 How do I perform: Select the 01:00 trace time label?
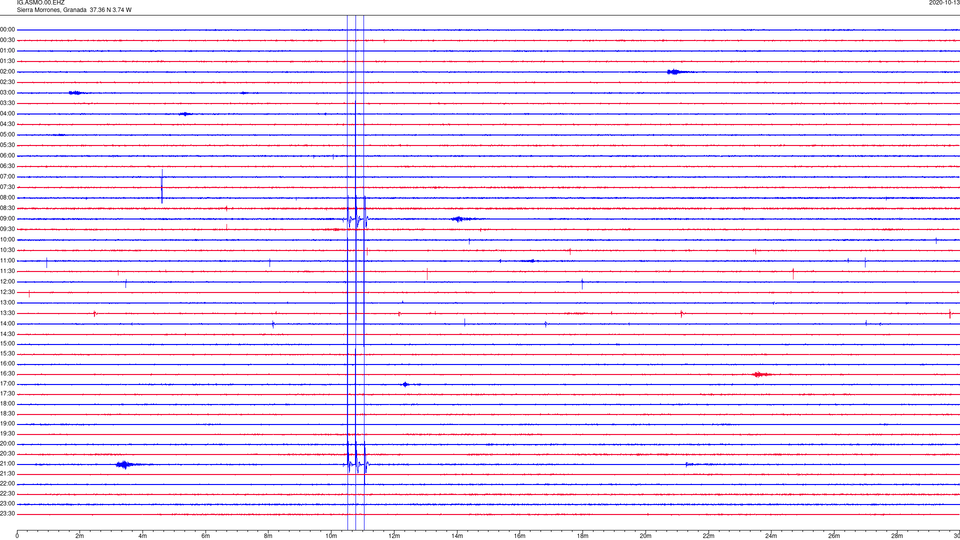coord(8,50)
